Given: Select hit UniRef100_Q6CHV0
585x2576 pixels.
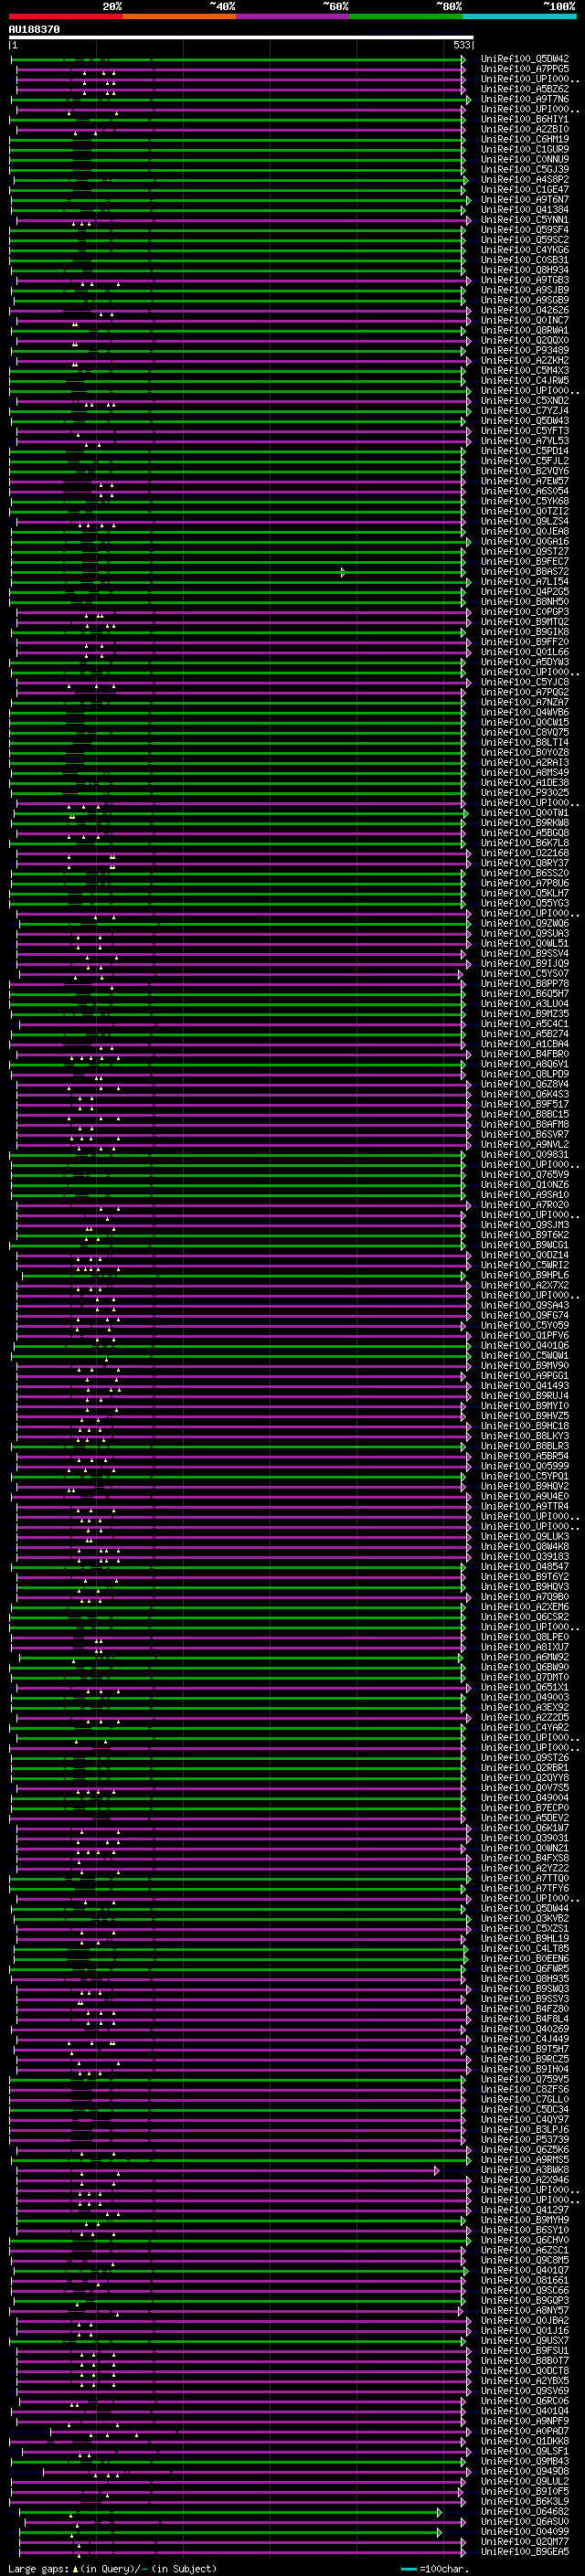Looking at the screenshot, I should pos(524,2240).
